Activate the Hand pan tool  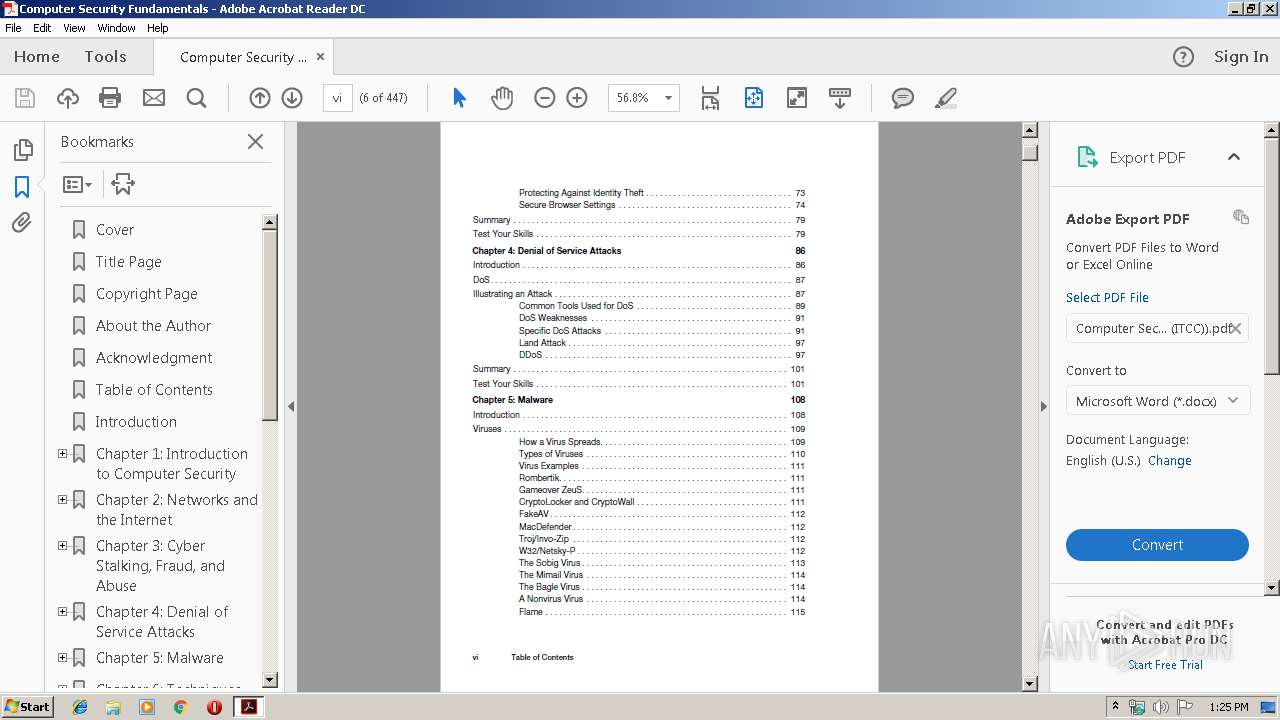[x=502, y=98]
